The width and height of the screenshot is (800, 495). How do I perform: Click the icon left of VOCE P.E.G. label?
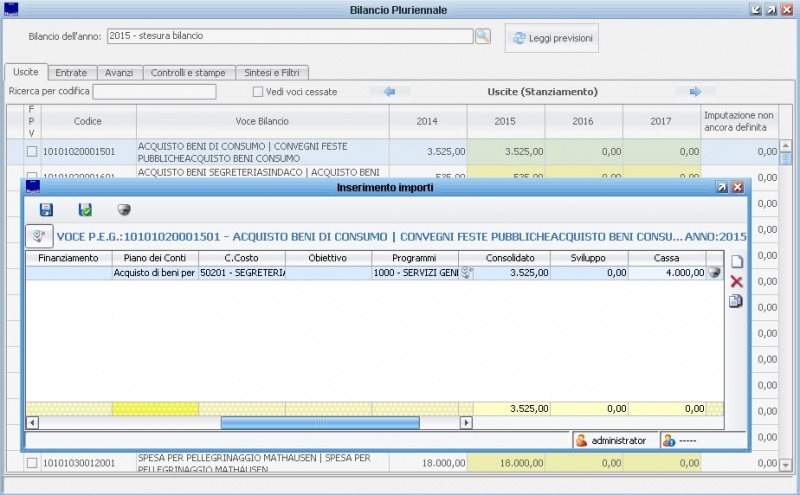(39, 236)
